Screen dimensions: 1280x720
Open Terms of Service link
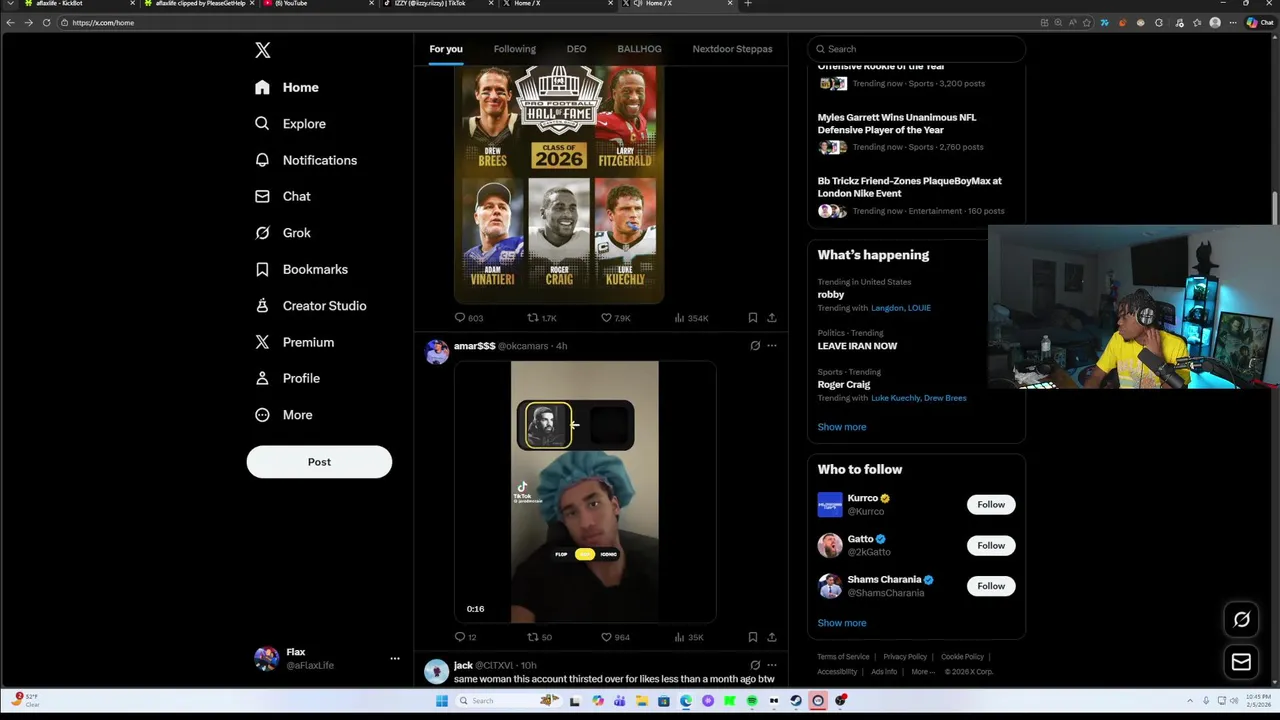point(843,657)
